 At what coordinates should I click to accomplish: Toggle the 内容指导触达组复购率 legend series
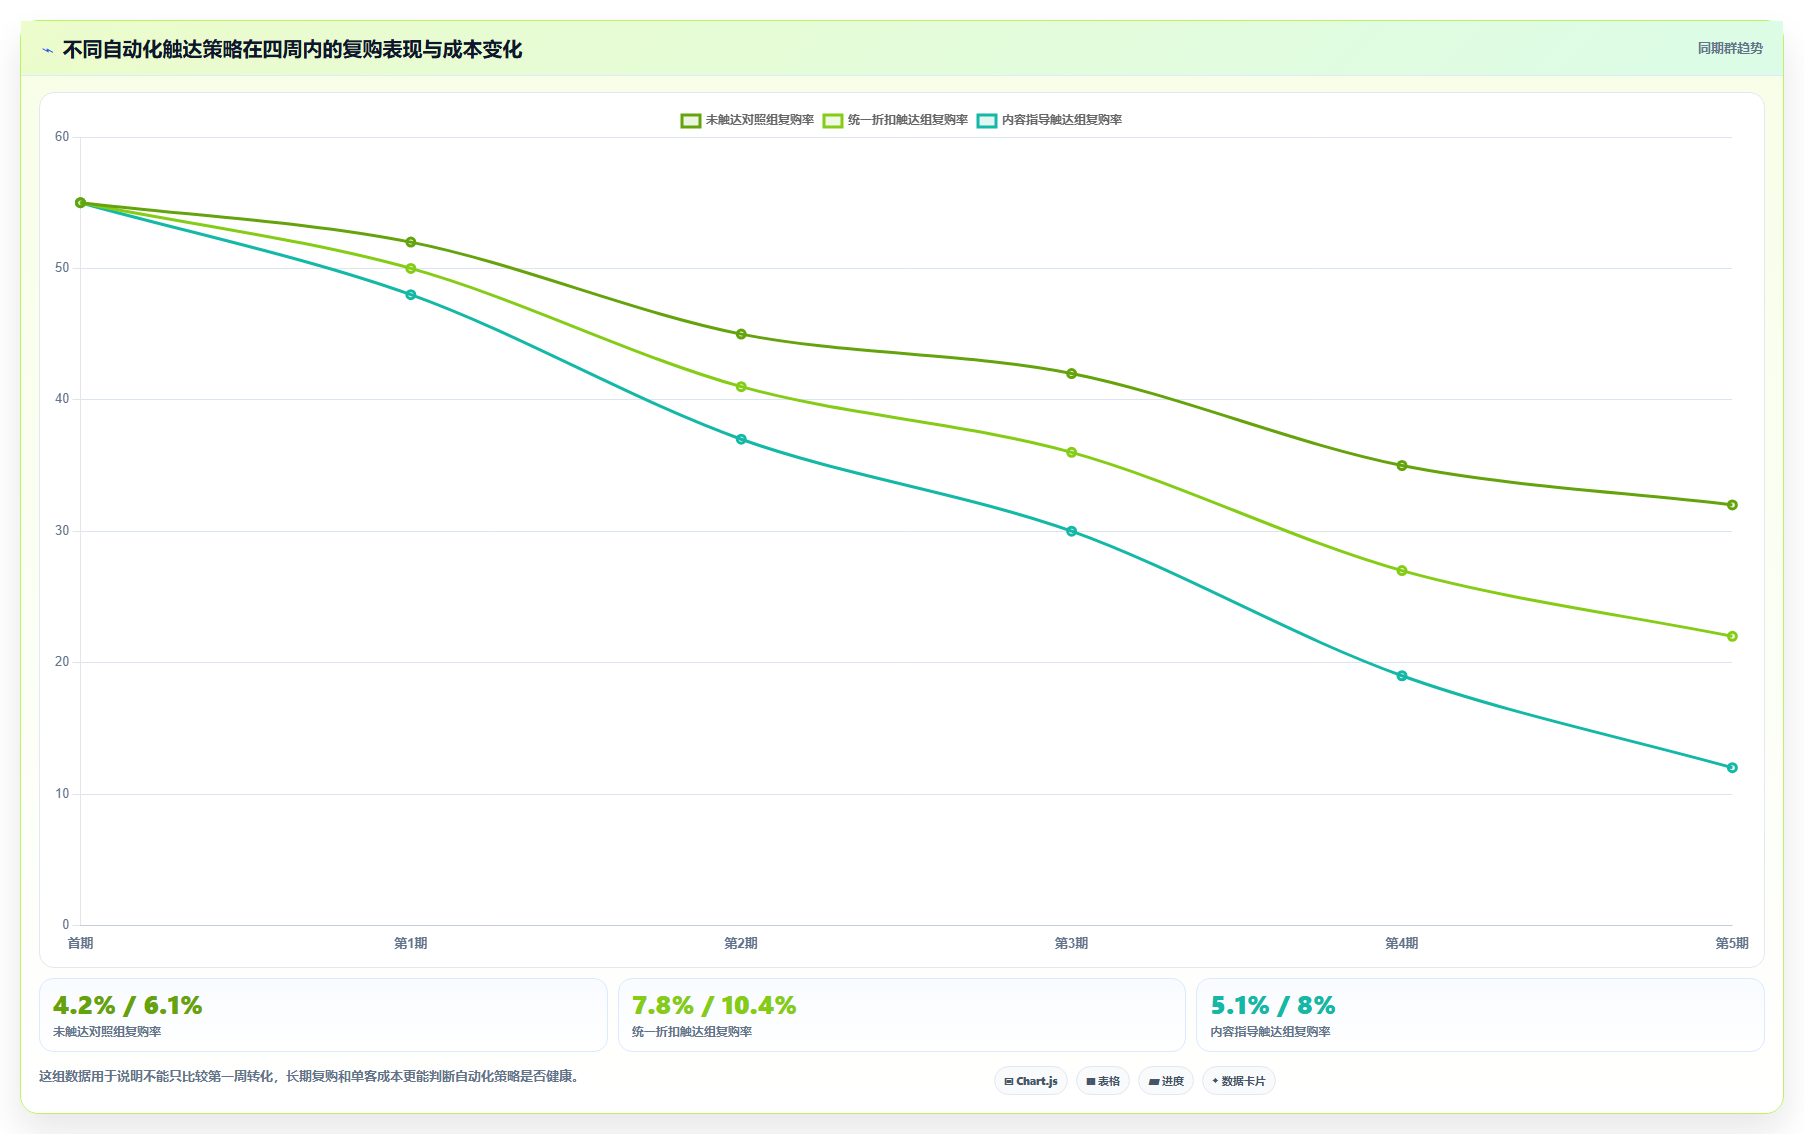click(x=1049, y=120)
